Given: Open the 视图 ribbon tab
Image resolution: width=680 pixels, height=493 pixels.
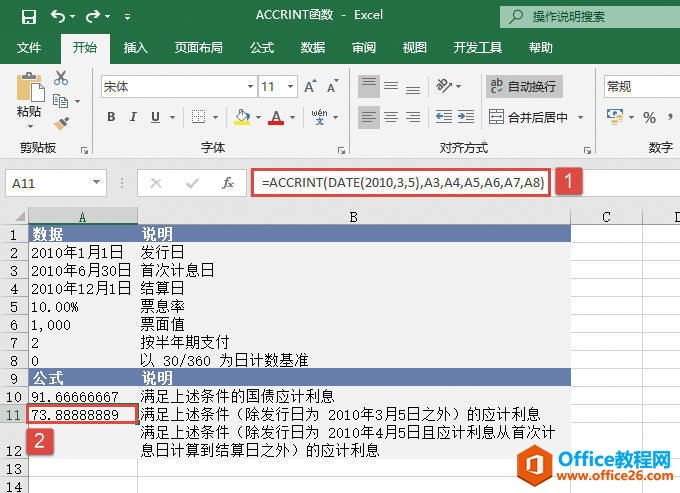Looking at the screenshot, I should (x=415, y=47).
